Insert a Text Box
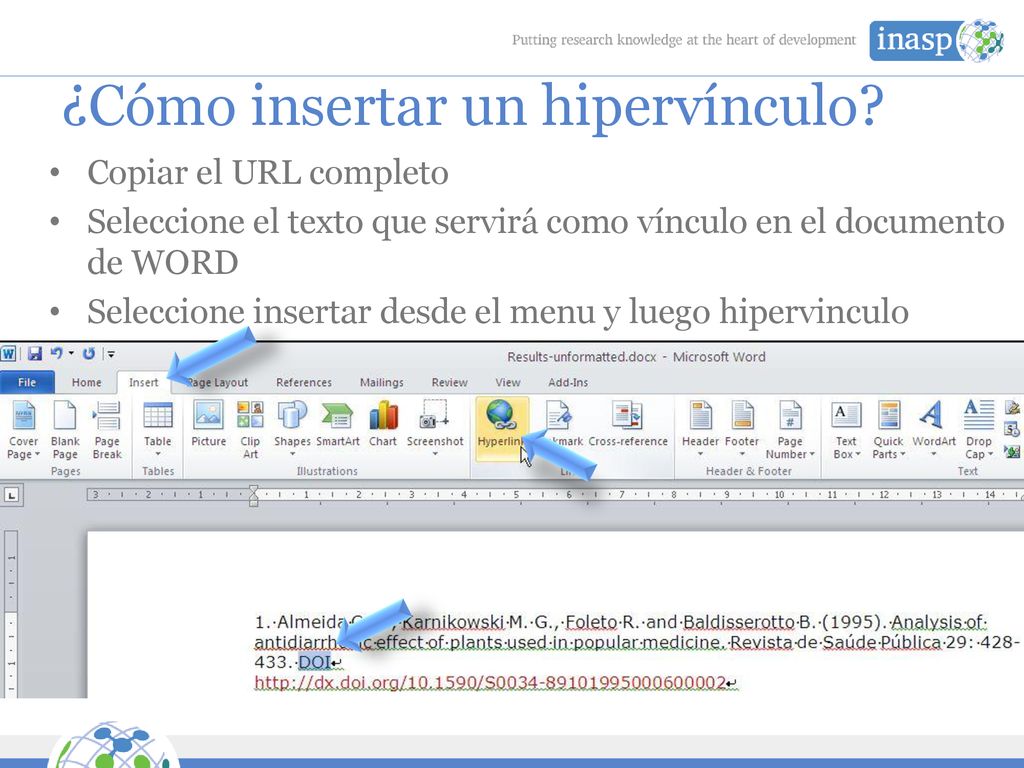Image resolution: width=1024 pixels, height=768 pixels. coord(846,431)
